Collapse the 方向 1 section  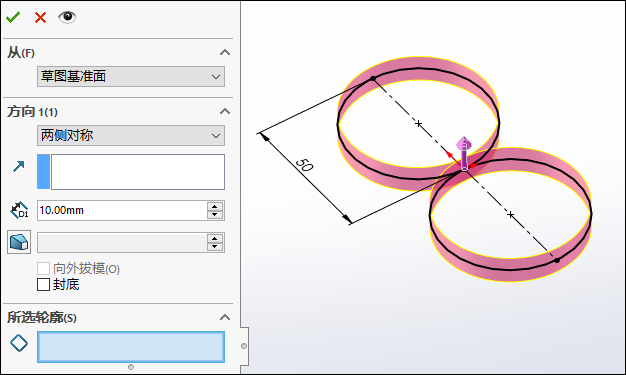[x=225, y=111]
